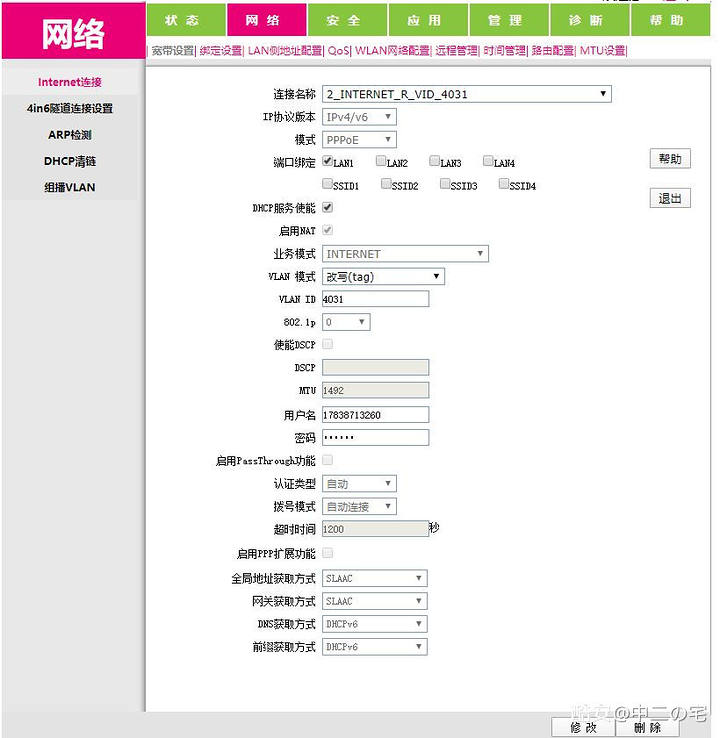This screenshot has width=720, height=738.
Task: Check the SSID1 binding checkbox
Action: click(x=327, y=184)
